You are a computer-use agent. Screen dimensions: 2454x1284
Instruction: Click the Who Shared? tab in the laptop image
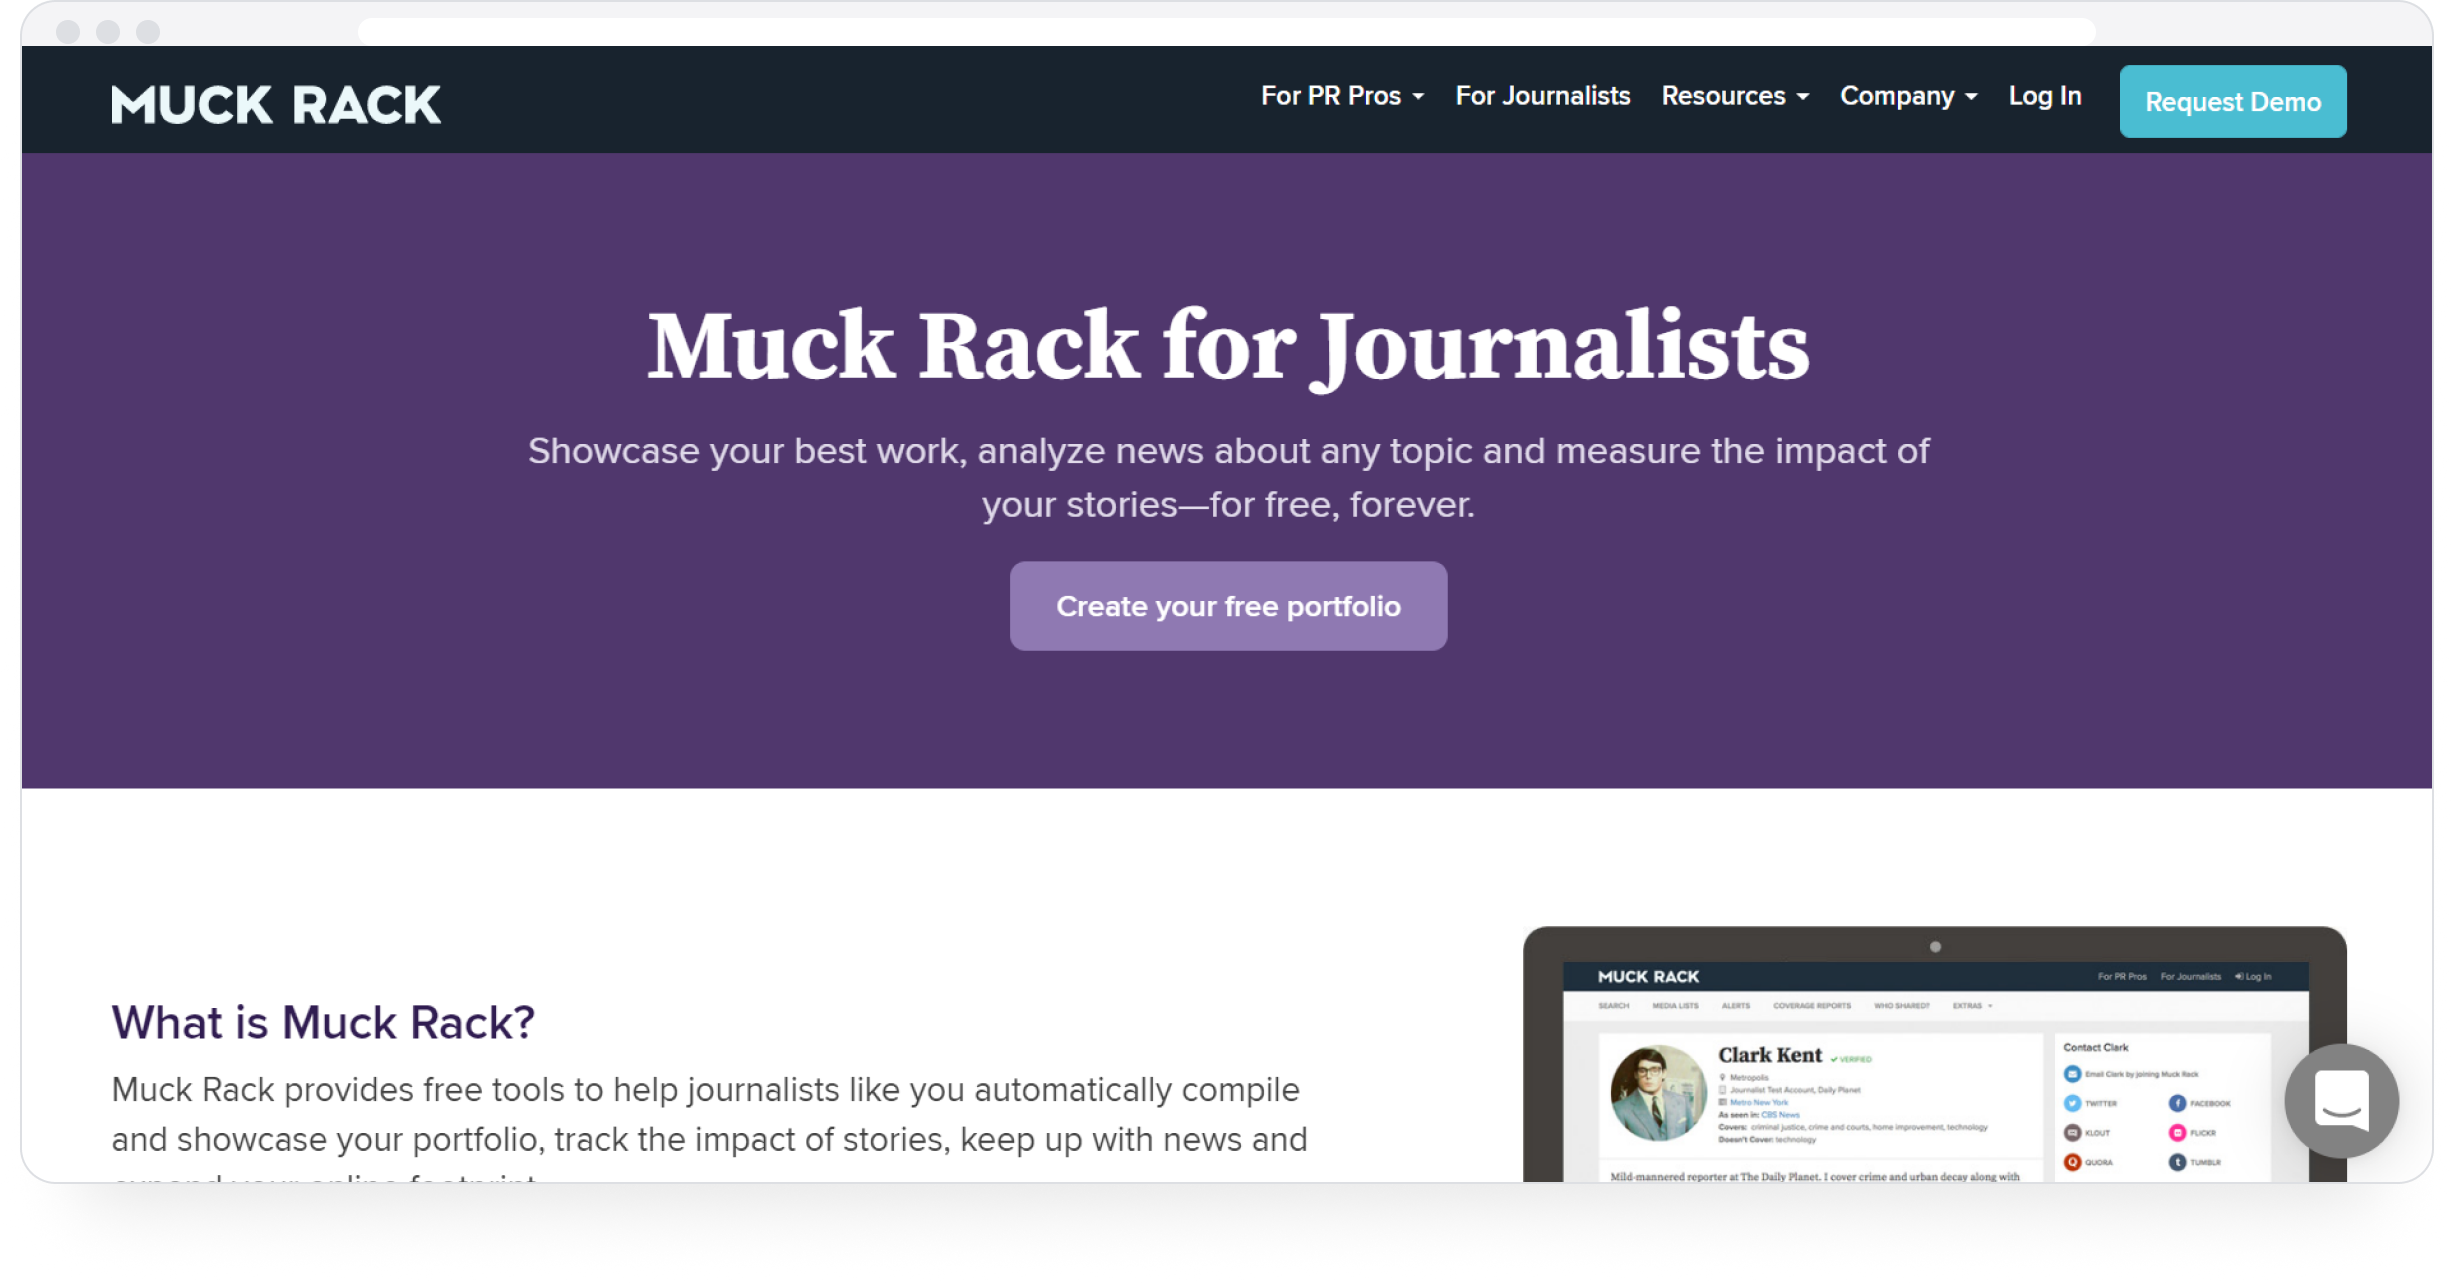(1901, 1006)
